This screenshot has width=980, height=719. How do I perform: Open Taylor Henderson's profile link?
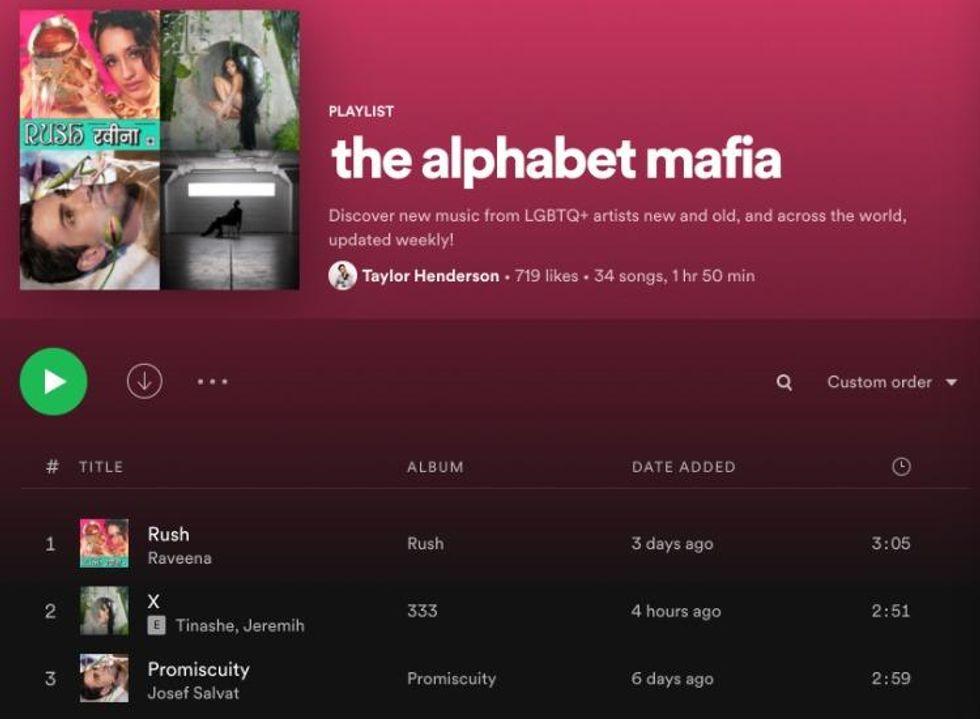click(x=431, y=276)
